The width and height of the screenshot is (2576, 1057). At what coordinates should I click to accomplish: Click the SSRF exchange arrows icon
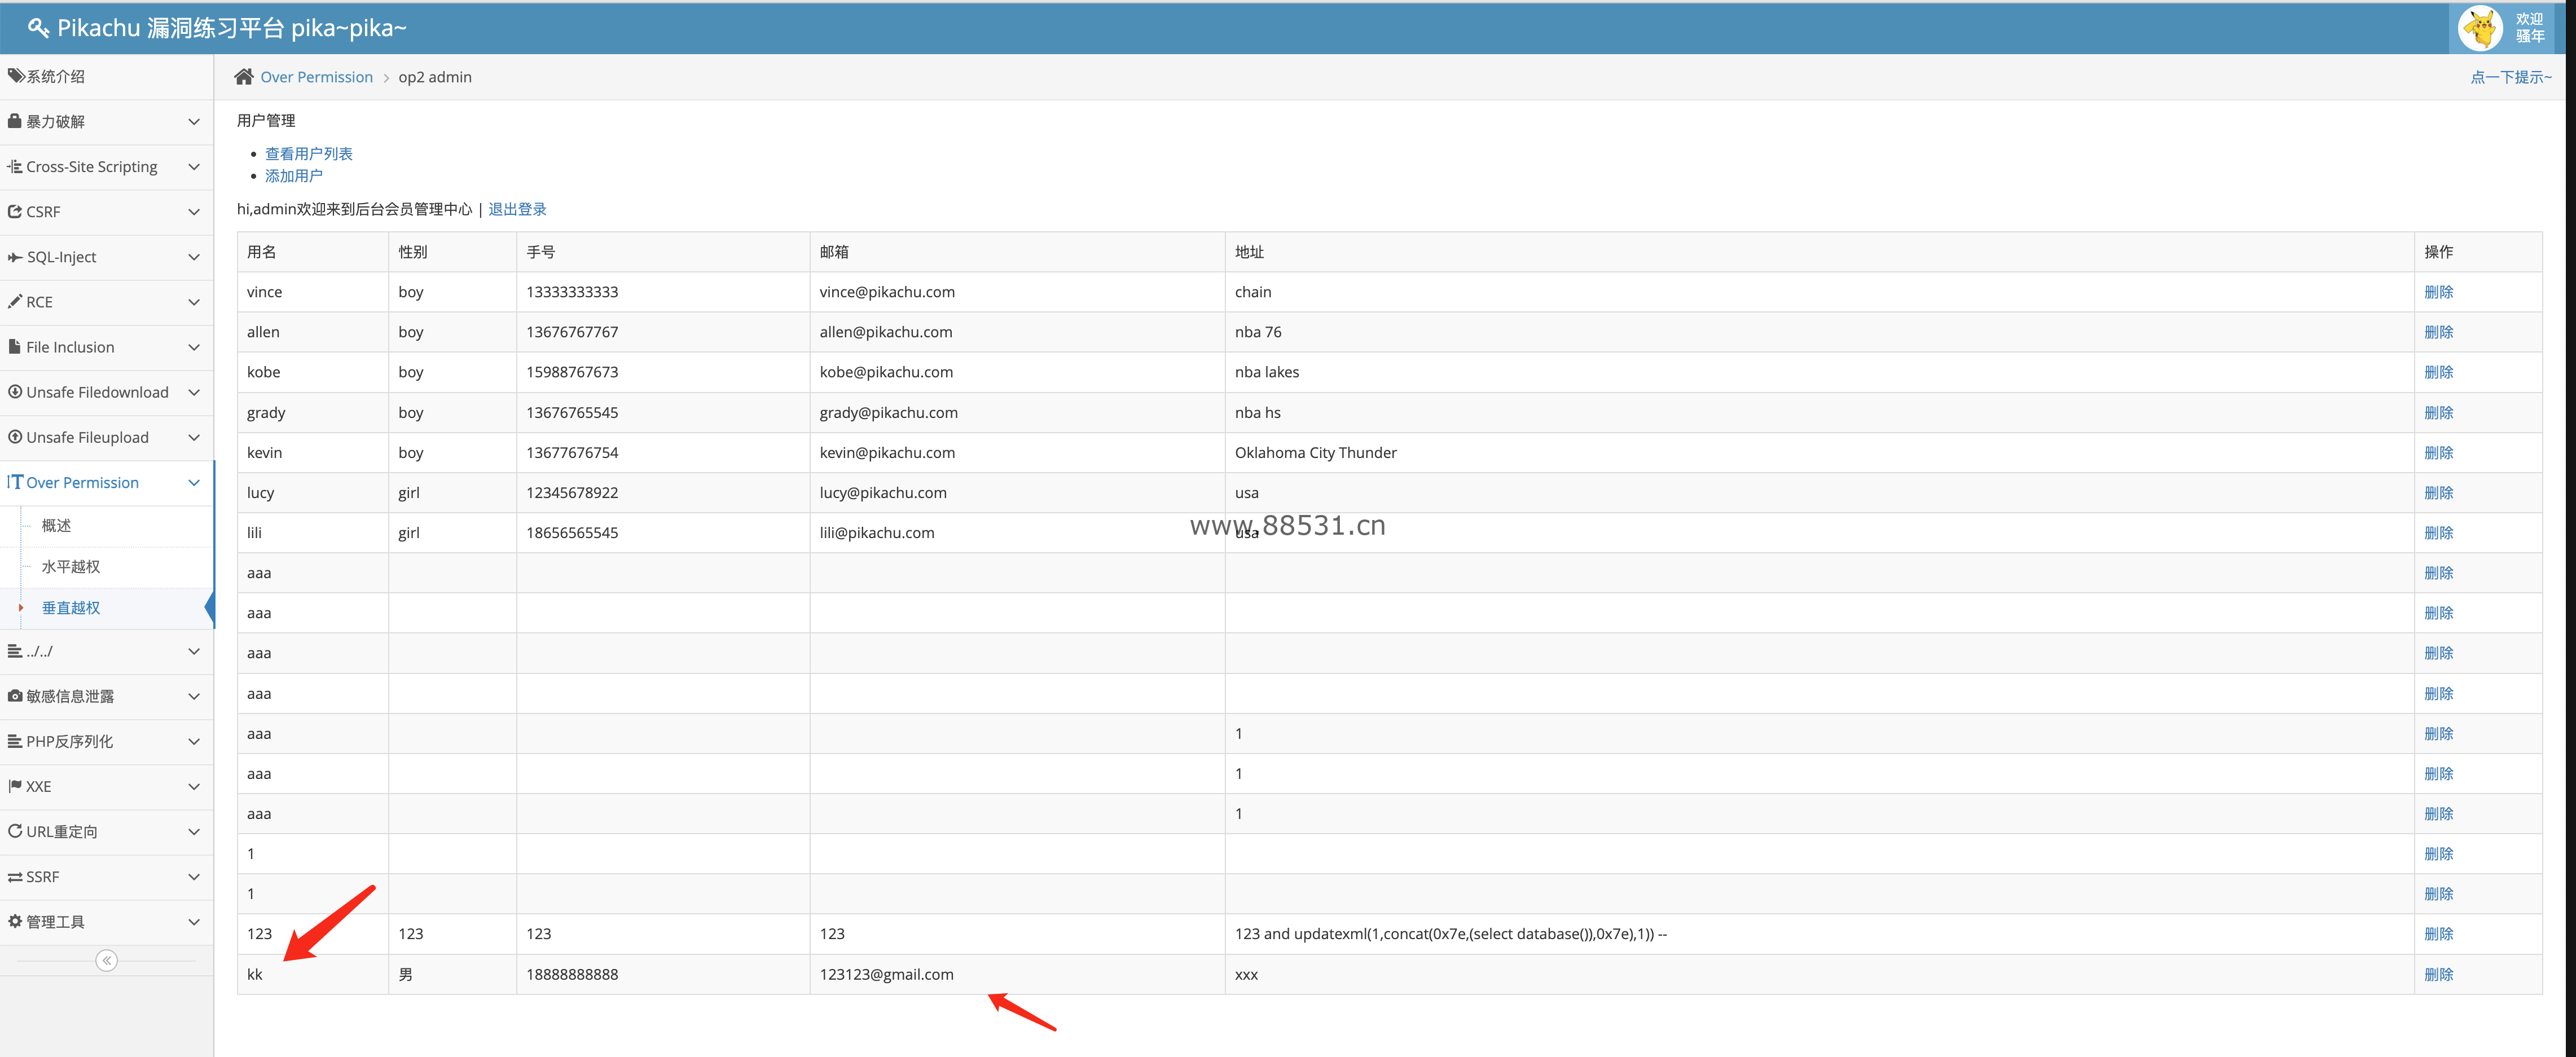[x=15, y=877]
